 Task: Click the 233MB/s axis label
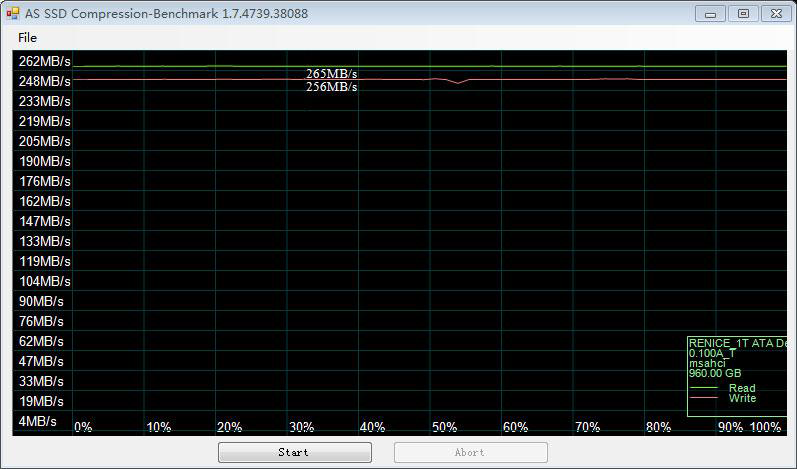coord(45,102)
